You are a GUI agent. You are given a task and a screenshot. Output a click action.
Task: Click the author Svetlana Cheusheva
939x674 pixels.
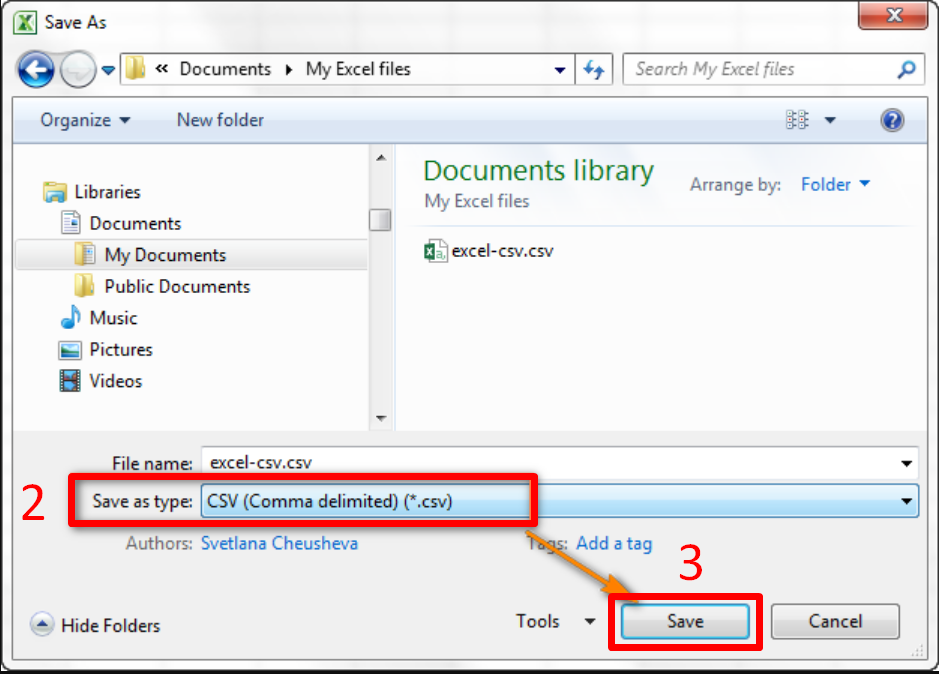pyautogui.click(x=279, y=543)
